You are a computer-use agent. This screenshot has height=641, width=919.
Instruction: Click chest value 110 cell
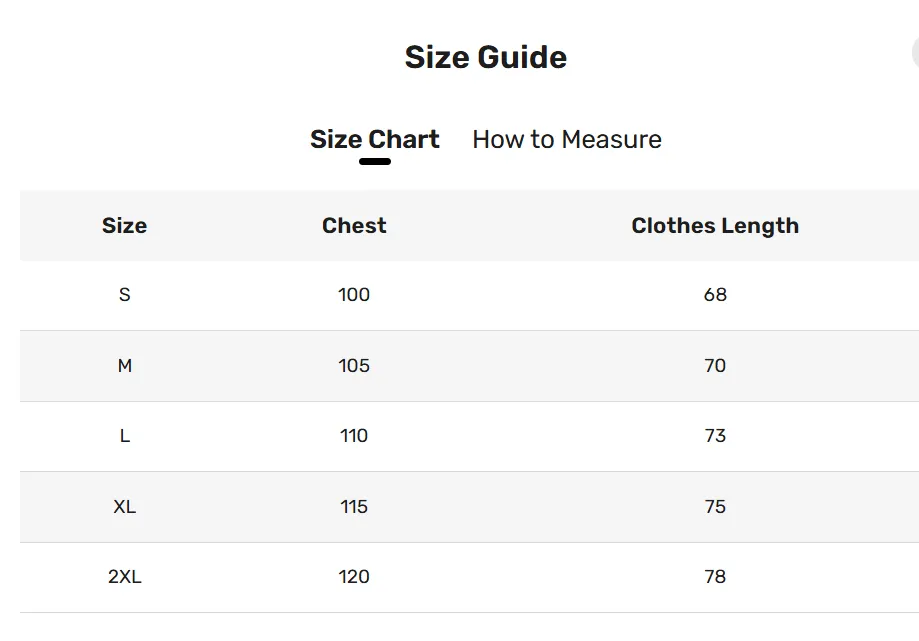tap(354, 436)
